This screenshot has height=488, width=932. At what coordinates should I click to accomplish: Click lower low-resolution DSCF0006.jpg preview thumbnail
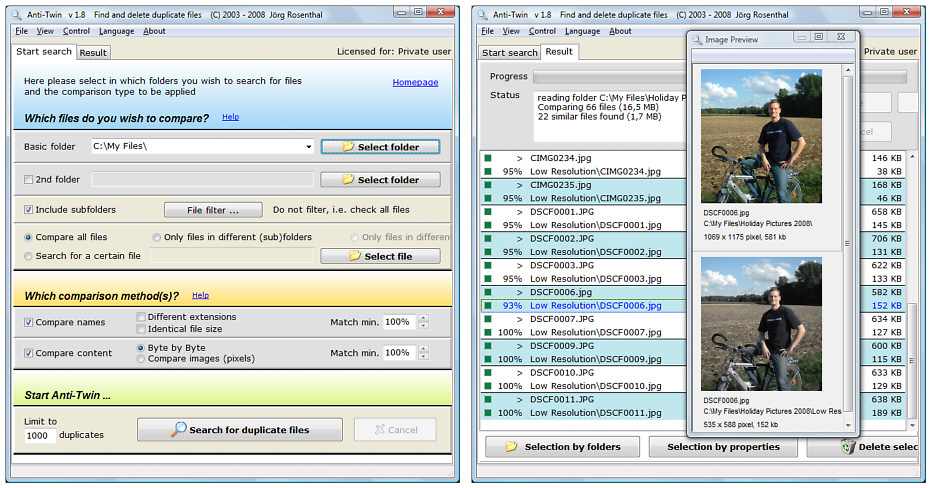(x=761, y=324)
